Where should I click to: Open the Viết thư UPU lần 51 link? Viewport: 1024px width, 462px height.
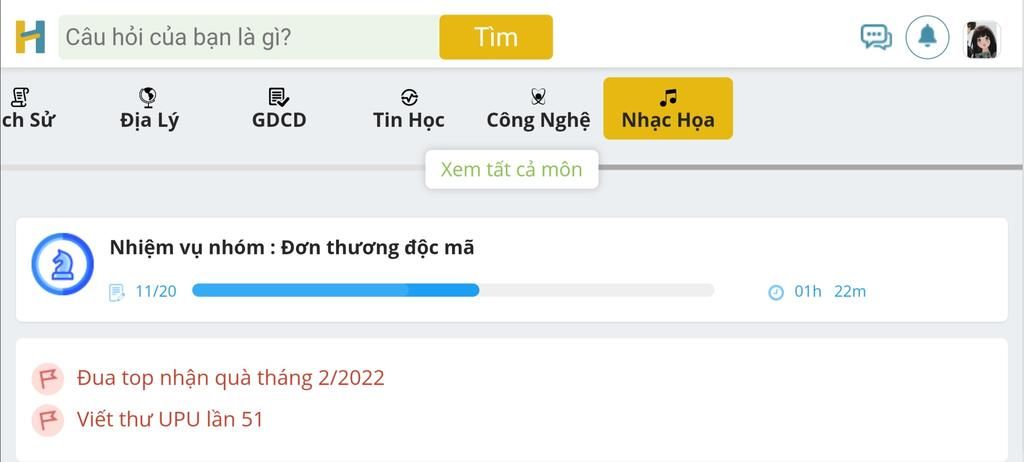pyautogui.click(x=170, y=419)
